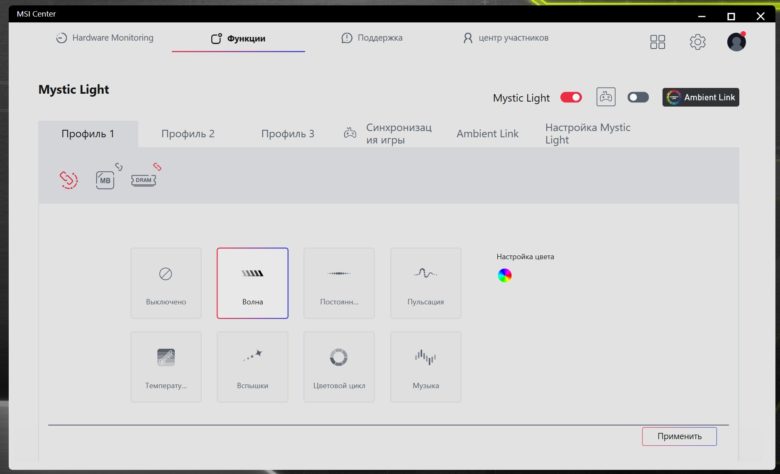Maximize the MSI Center window

click(x=731, y=16)
